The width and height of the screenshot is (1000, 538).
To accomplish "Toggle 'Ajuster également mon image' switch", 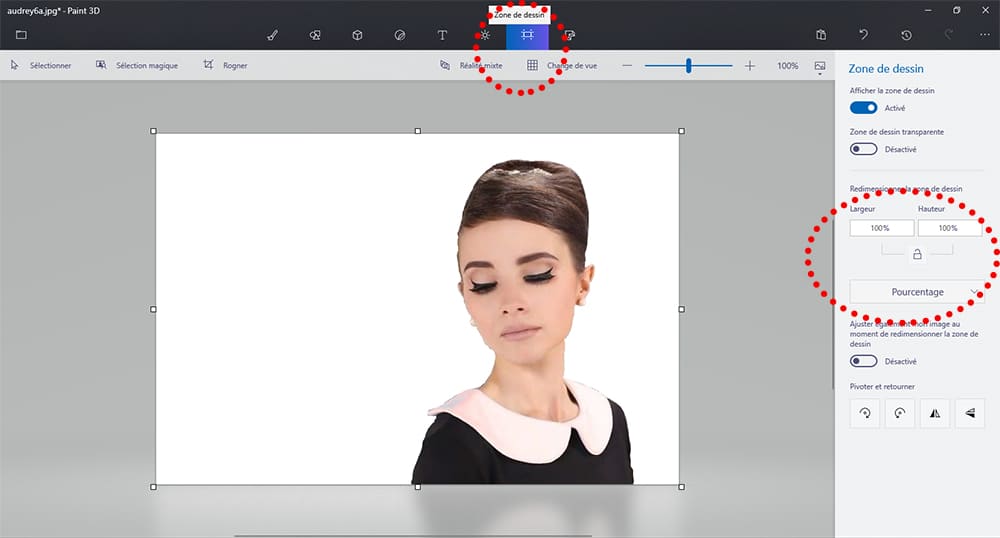I will (x=863, y=361).
